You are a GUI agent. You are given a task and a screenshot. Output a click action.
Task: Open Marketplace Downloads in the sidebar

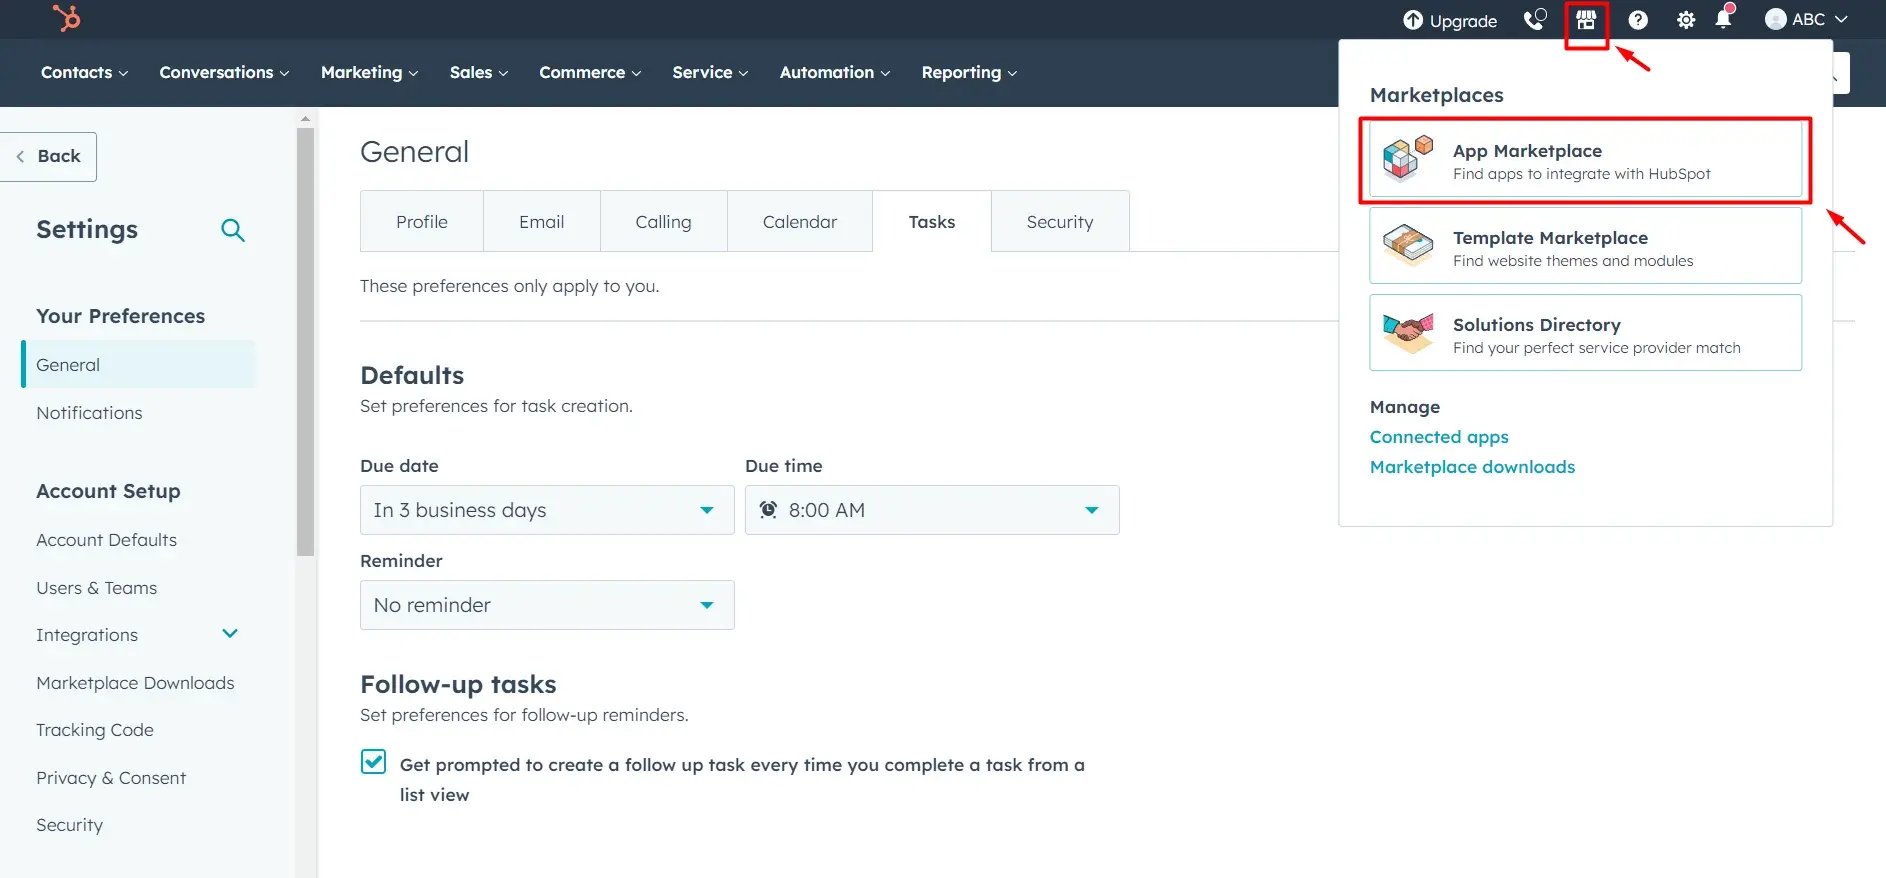pos(135,682)
